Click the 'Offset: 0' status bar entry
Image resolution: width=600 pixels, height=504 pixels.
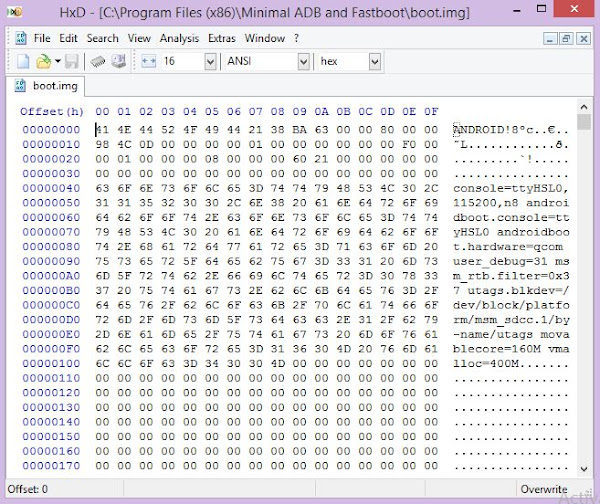(28, 489)
